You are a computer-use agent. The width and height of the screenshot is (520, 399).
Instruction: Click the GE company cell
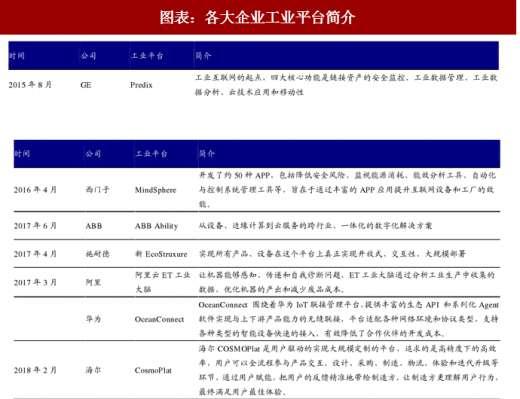(86, 85)
